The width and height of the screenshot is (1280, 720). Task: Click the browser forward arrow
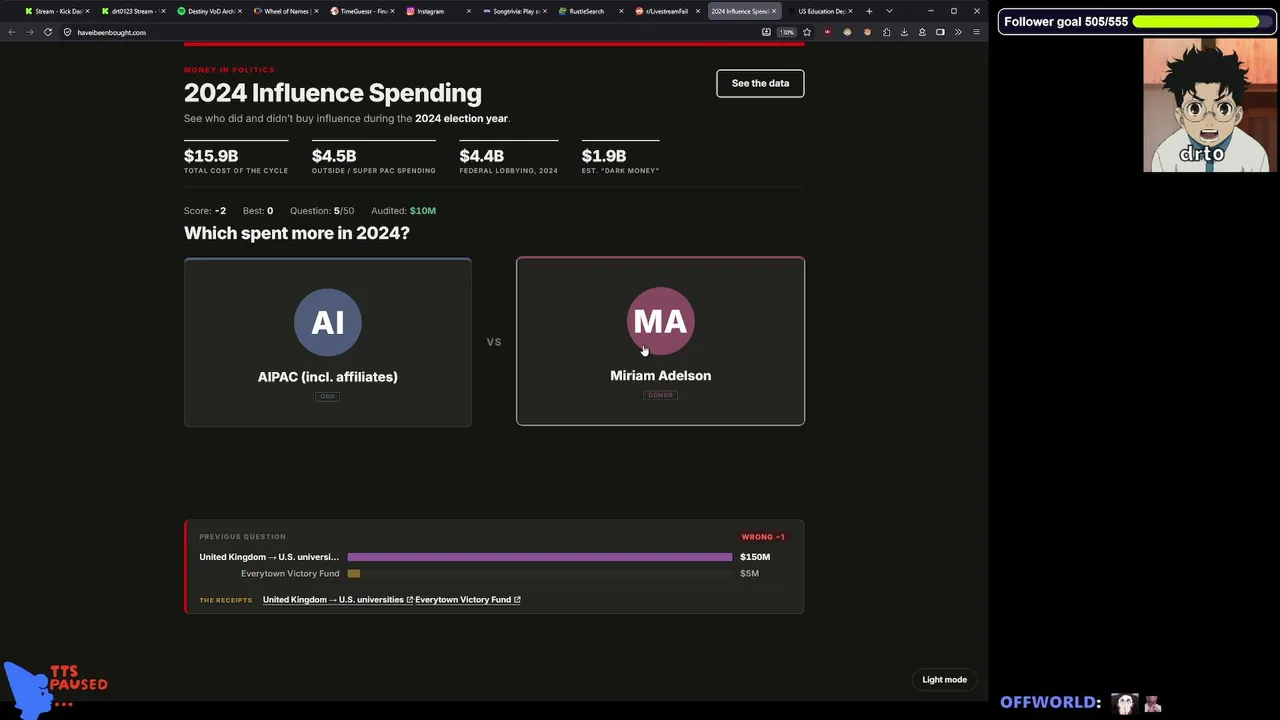tap(30, 32)
